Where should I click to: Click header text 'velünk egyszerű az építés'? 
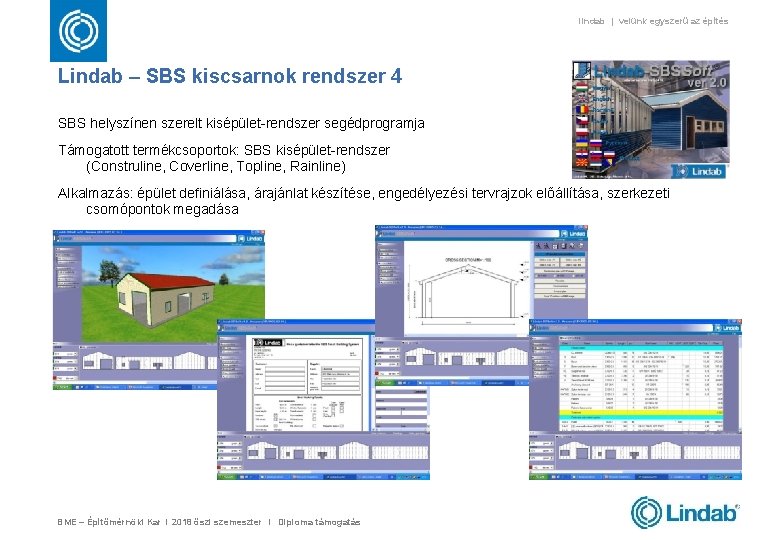click(673, 21)
